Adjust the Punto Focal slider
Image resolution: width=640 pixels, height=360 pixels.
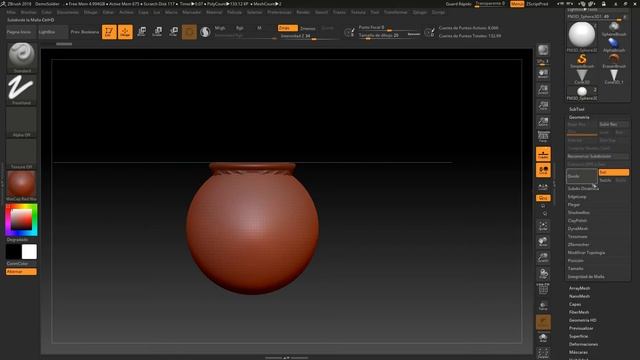click(389, 27)
